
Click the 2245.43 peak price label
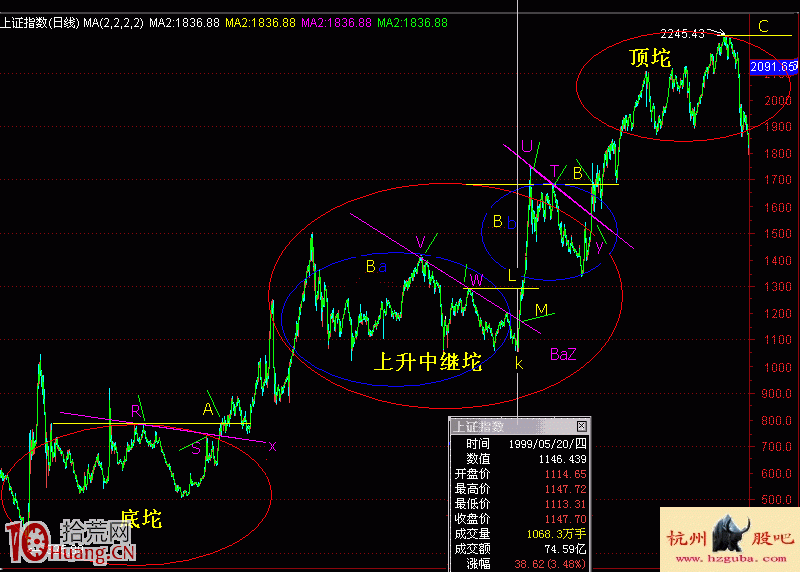pos(682,34)
